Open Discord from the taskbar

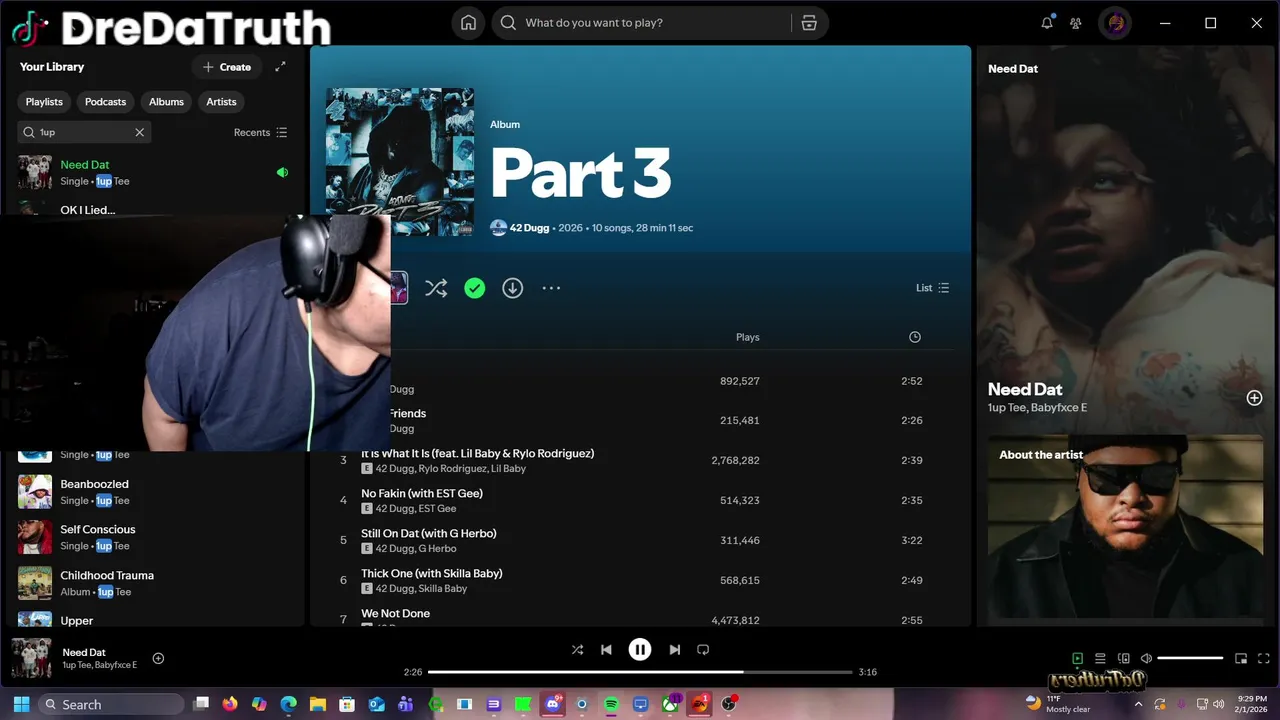click(x=552, y=704)
